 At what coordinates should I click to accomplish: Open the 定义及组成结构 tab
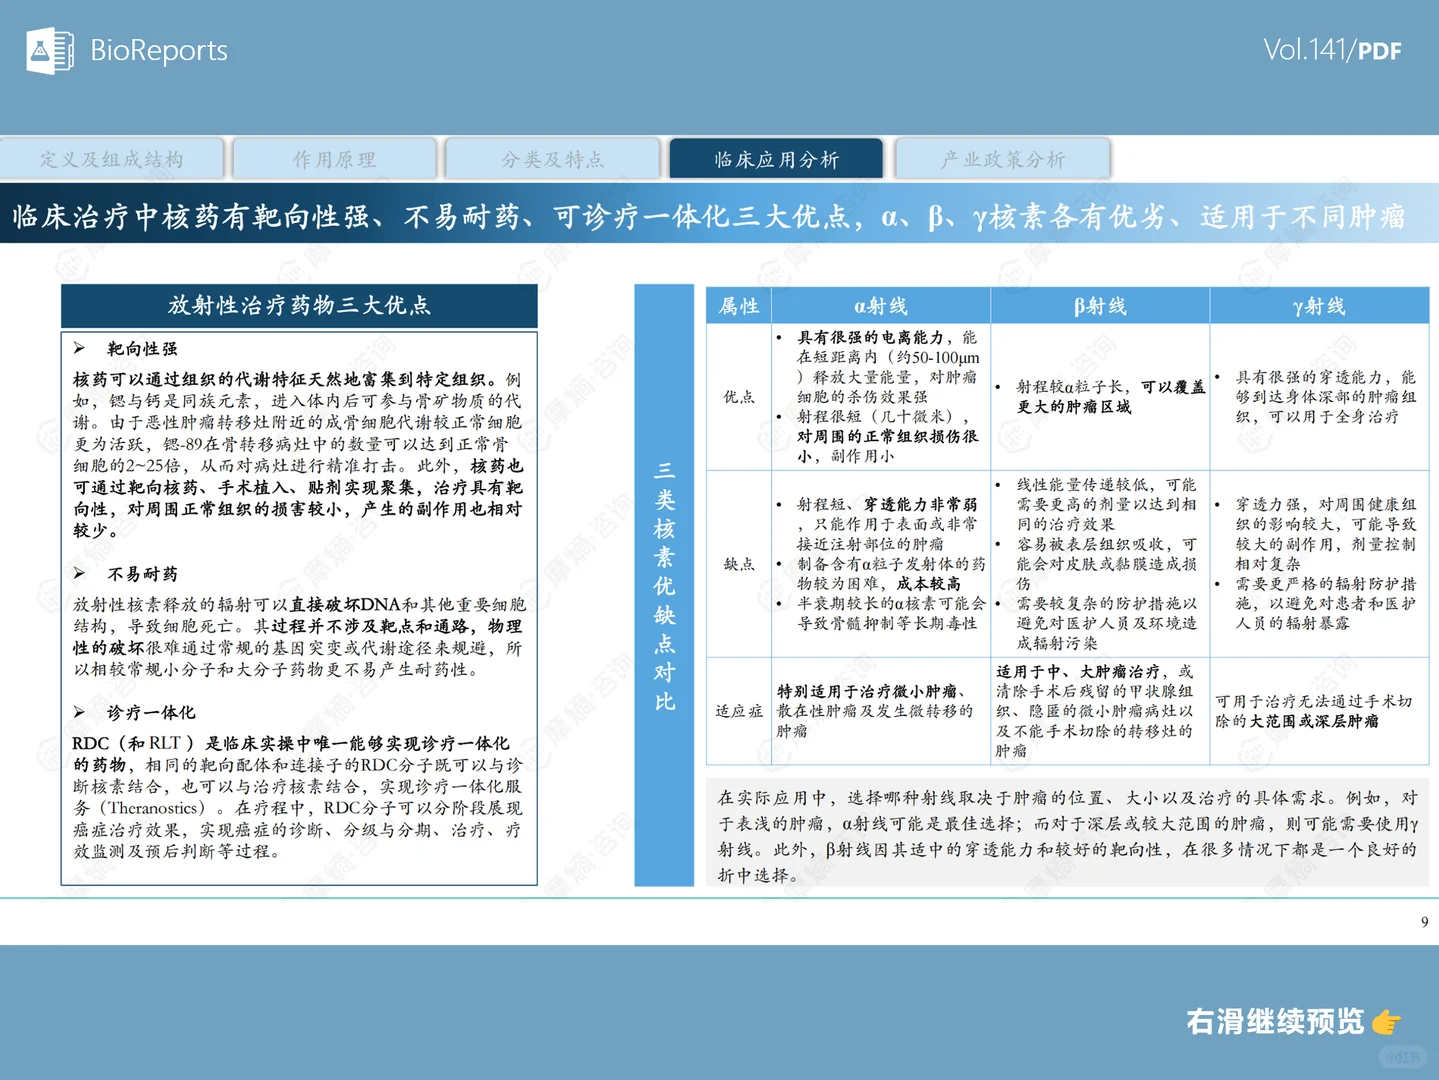coord(112,158)
